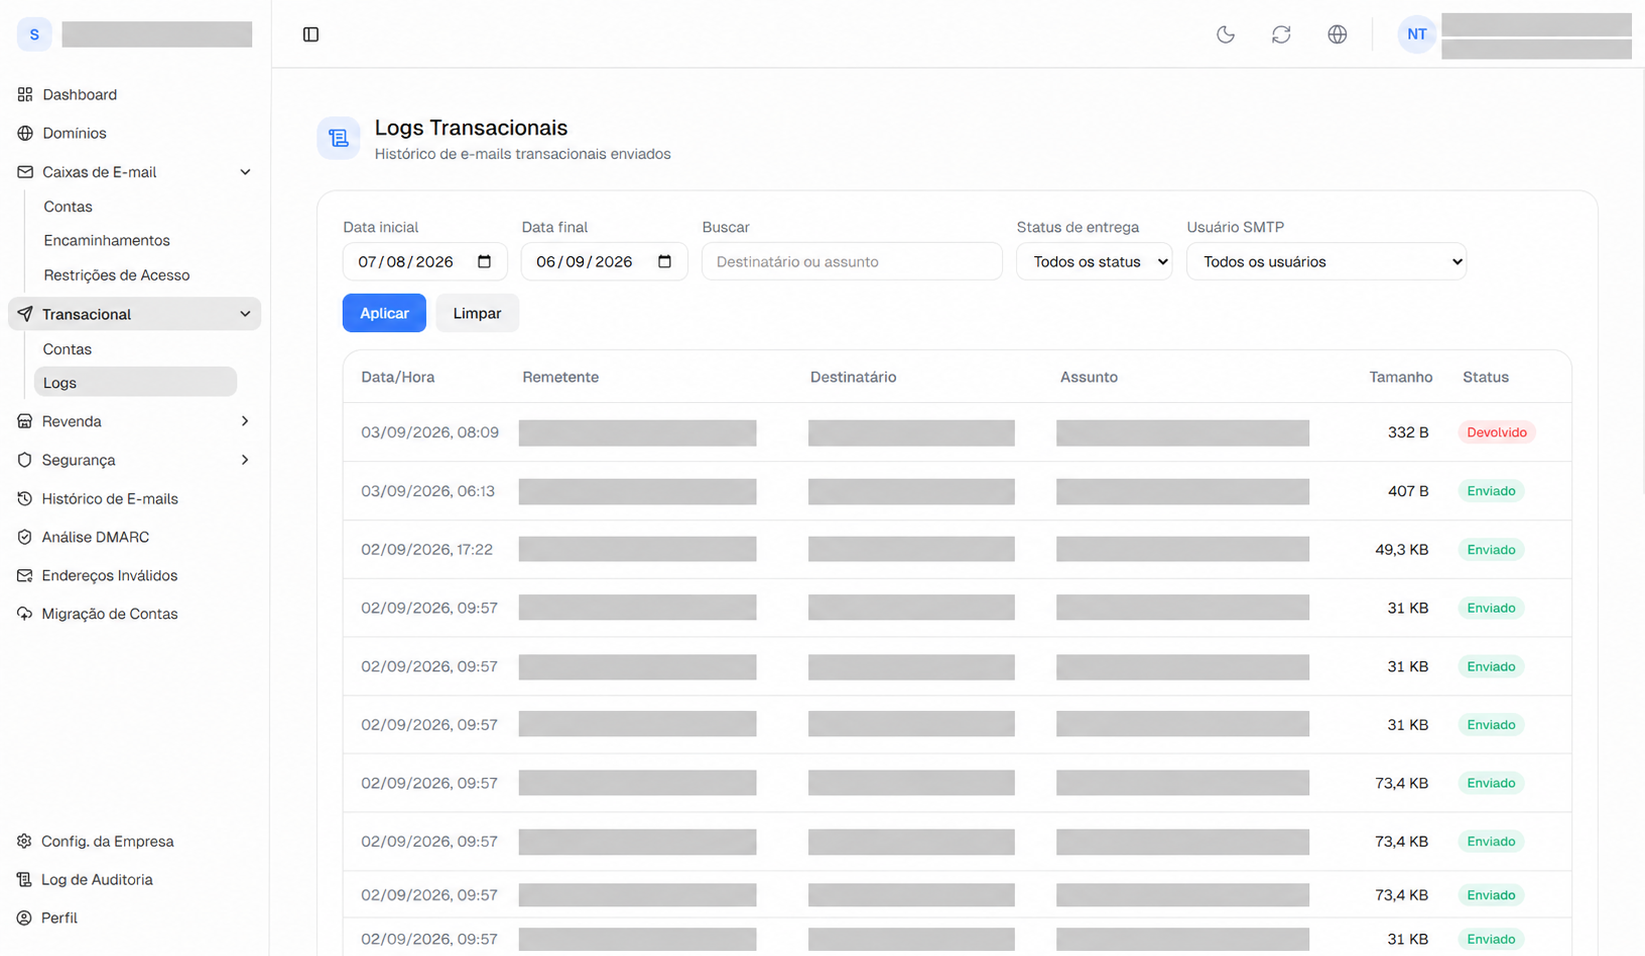Click the Análise DMARC shield-check icon
The height and width of the screenshot is (956, 1645).
coord(25,537)
